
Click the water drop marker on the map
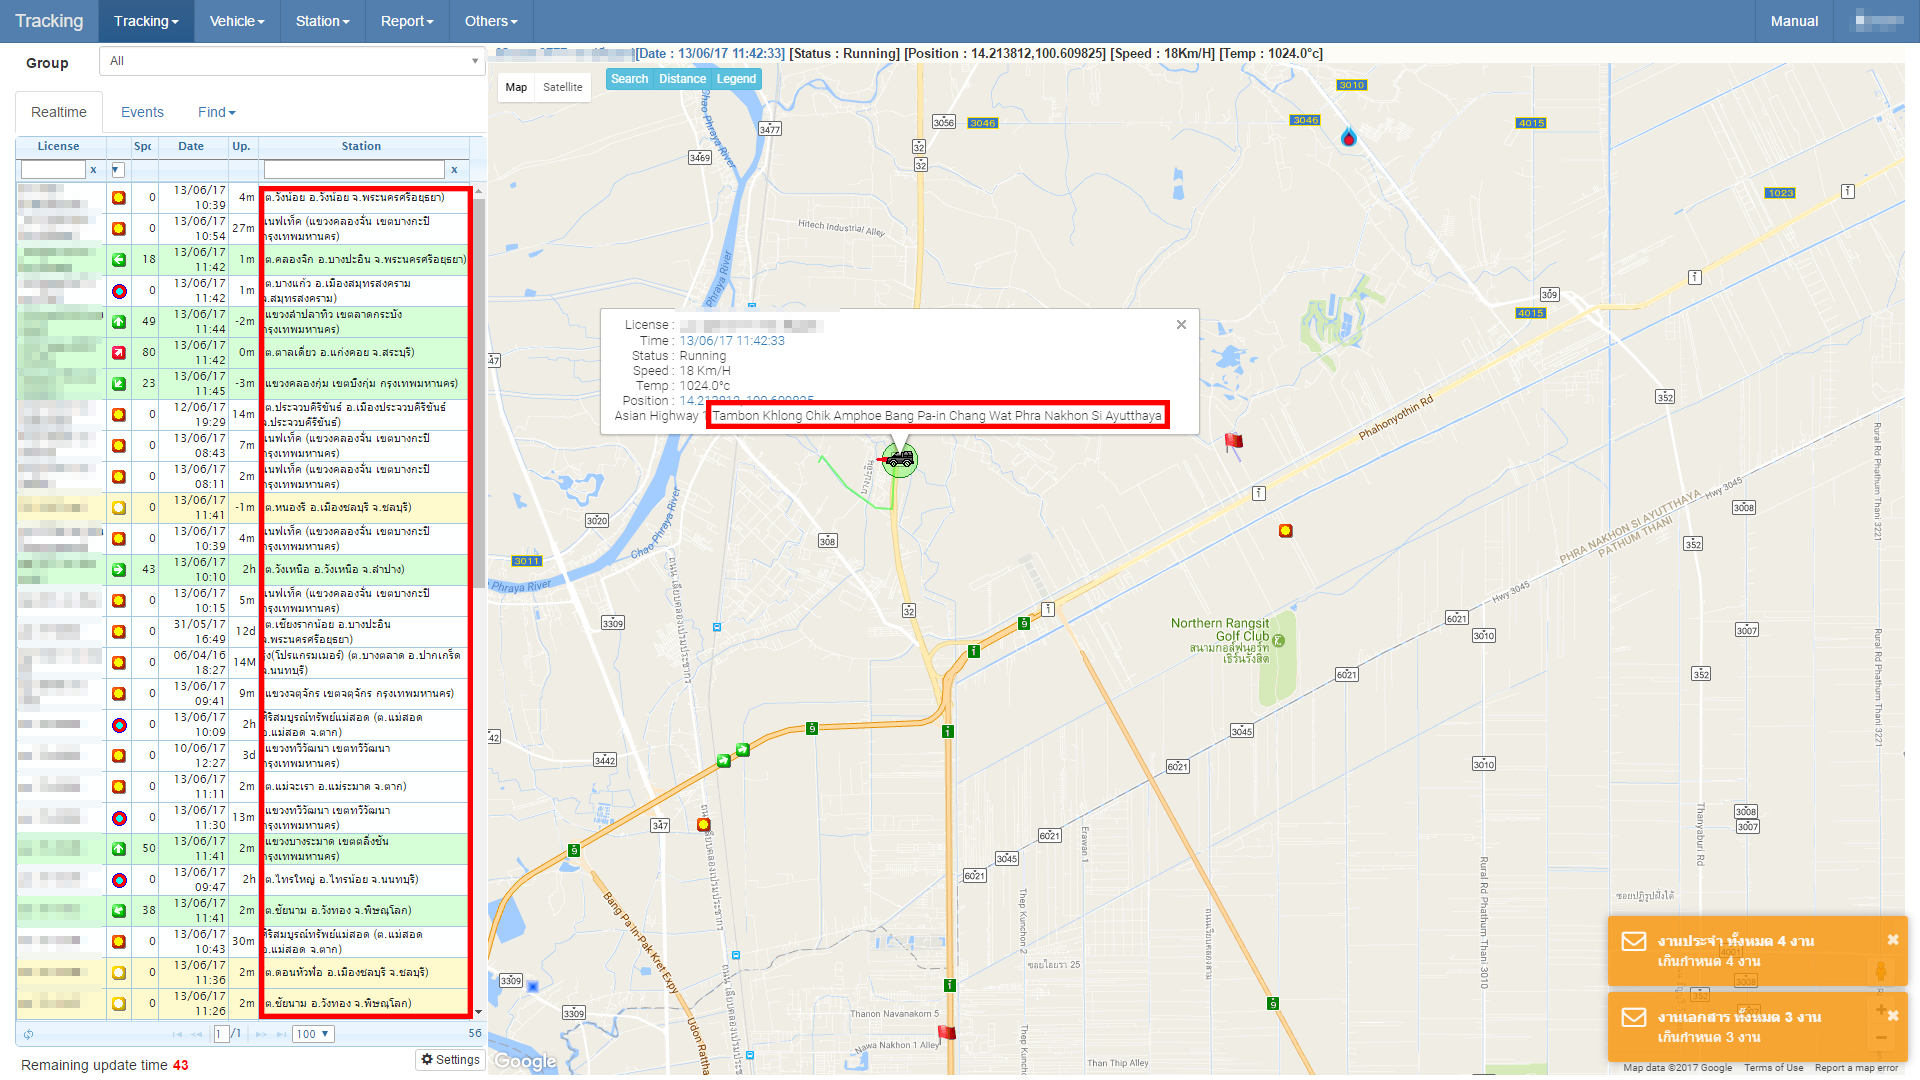1349,137
